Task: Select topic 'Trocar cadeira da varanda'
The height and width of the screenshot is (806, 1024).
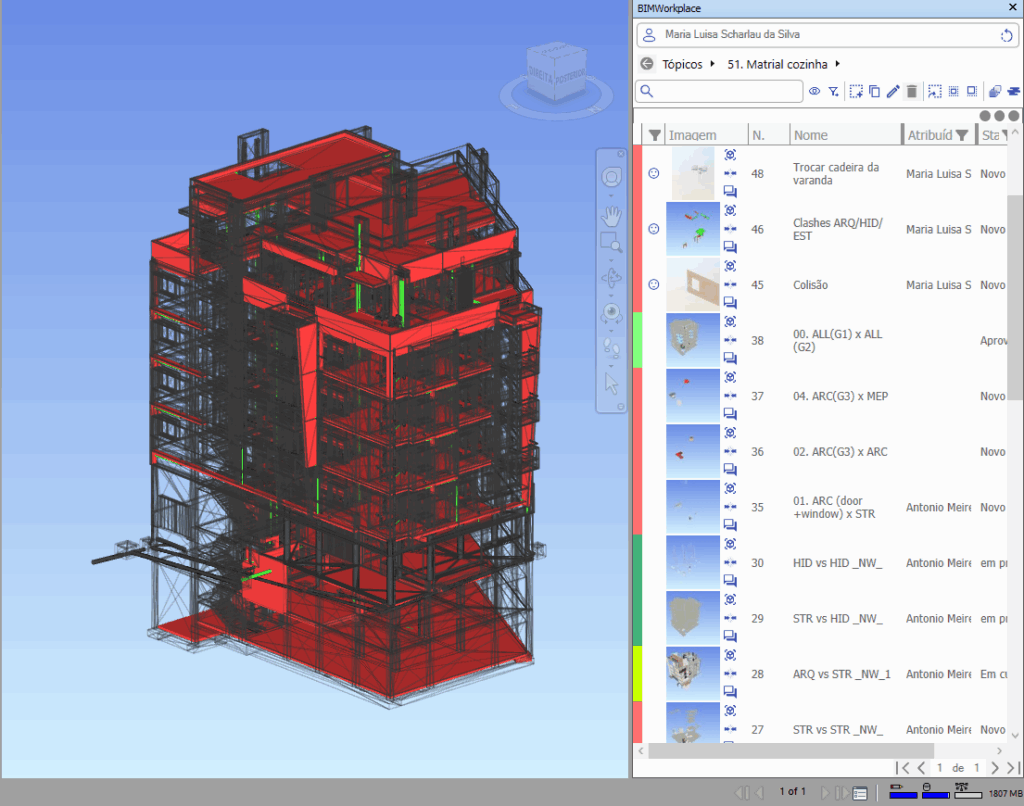Action: pos(835,174)
